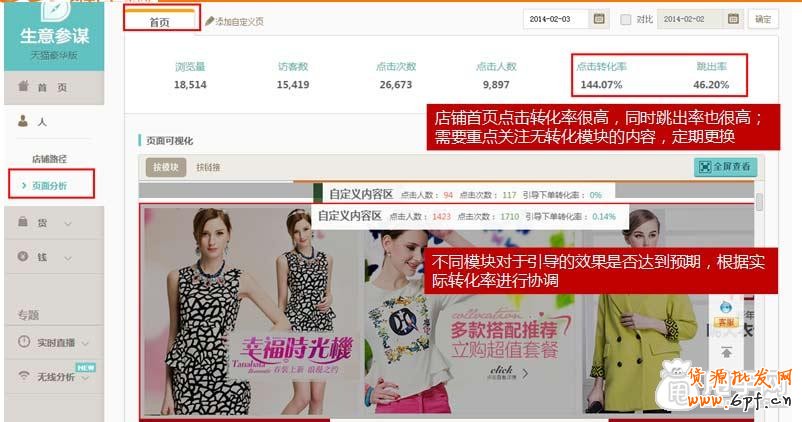The width and height of the screenshot is (802, 422).
Task: Click the clock icon beside 实时直播
Action: pos(24,342)
